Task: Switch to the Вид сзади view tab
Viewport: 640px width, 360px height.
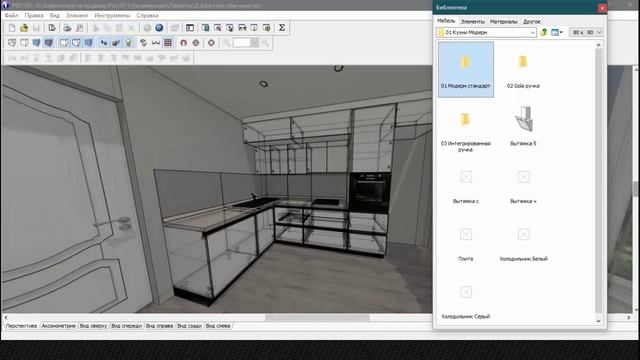Action: pyautogui.click(x=189, y=326)
